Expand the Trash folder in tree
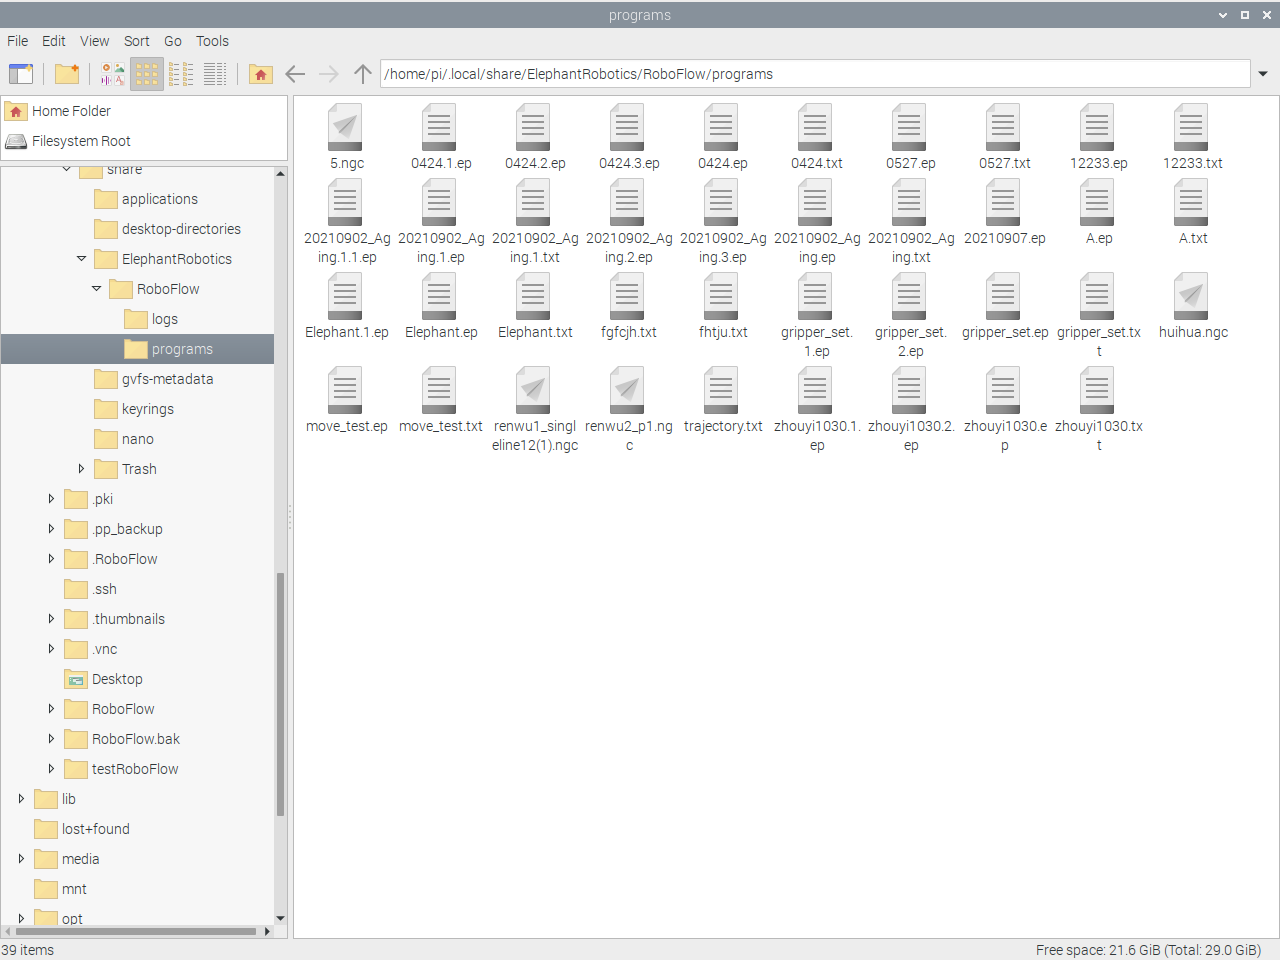 pos(82,469)
